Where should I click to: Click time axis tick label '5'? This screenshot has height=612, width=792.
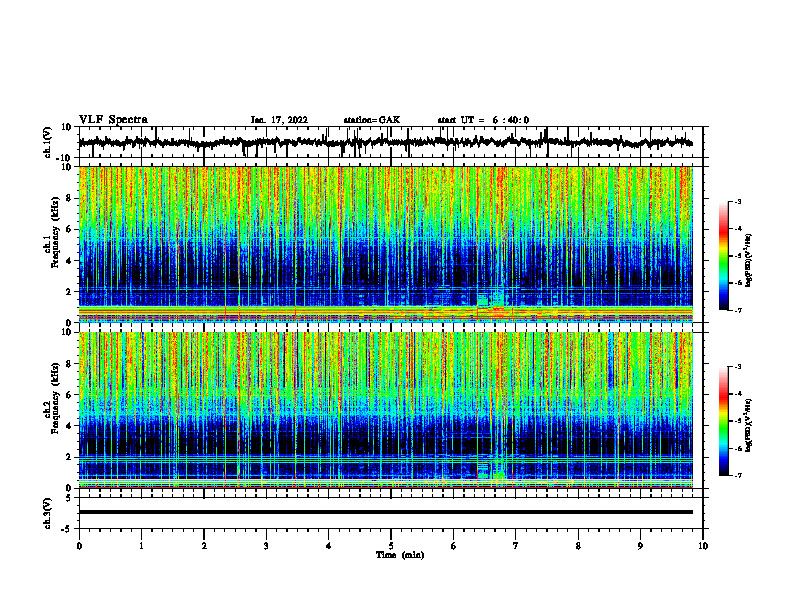(391, 546)
